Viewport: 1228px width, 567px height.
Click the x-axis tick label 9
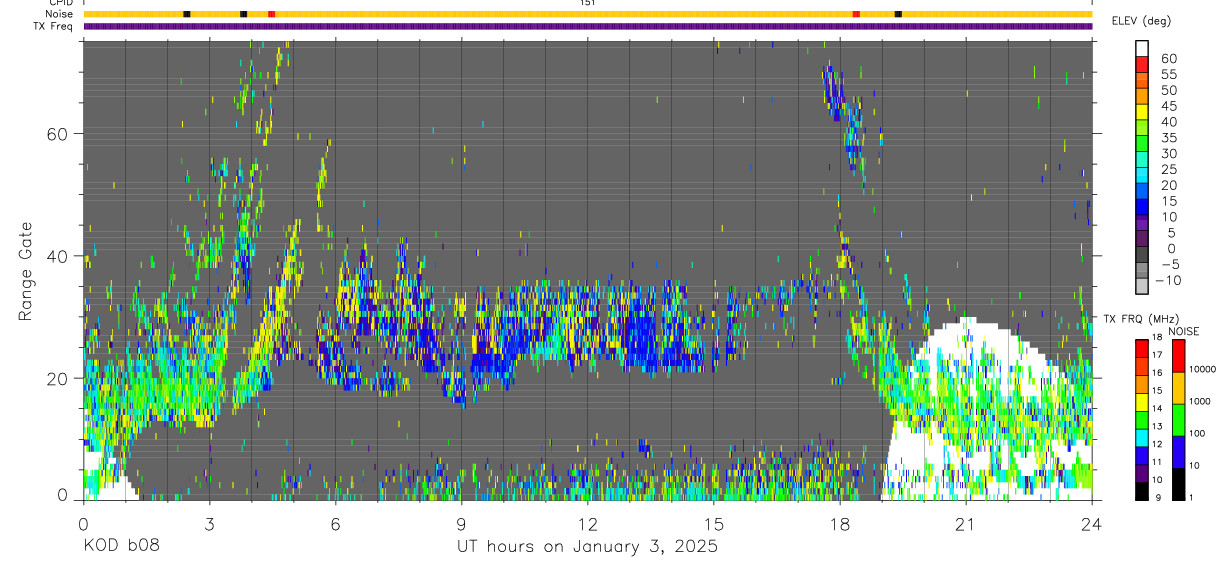461,525
